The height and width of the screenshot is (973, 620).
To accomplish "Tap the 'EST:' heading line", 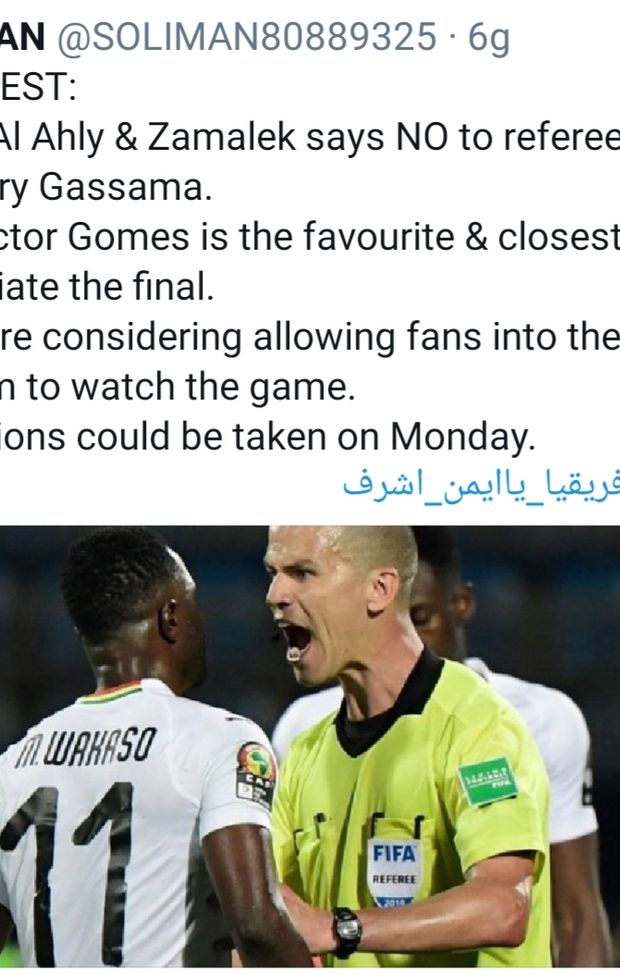I will (x=38, y=87).
